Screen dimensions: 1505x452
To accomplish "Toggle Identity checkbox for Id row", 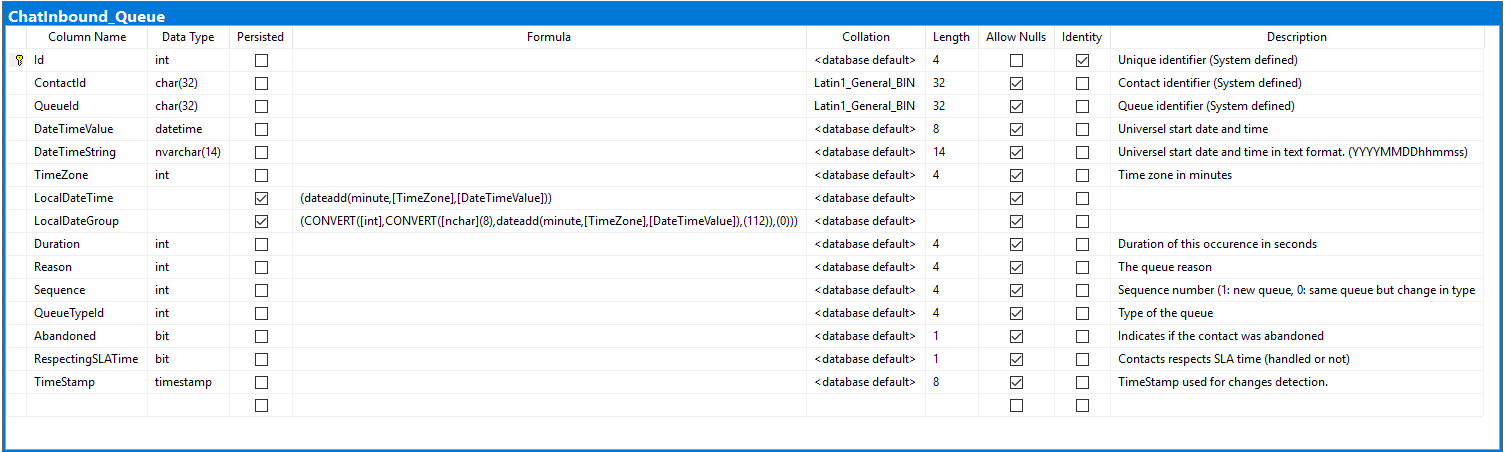I will 1082,60.
